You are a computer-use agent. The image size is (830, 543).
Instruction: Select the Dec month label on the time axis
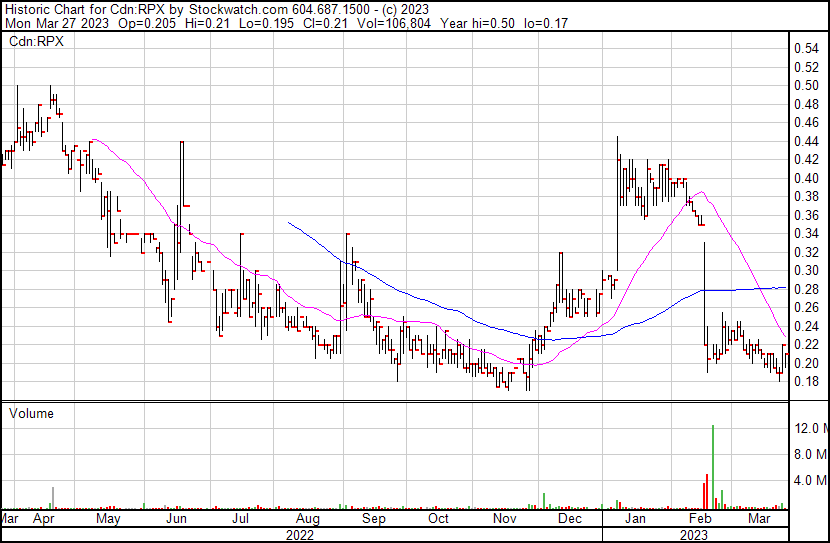point(570,519)
